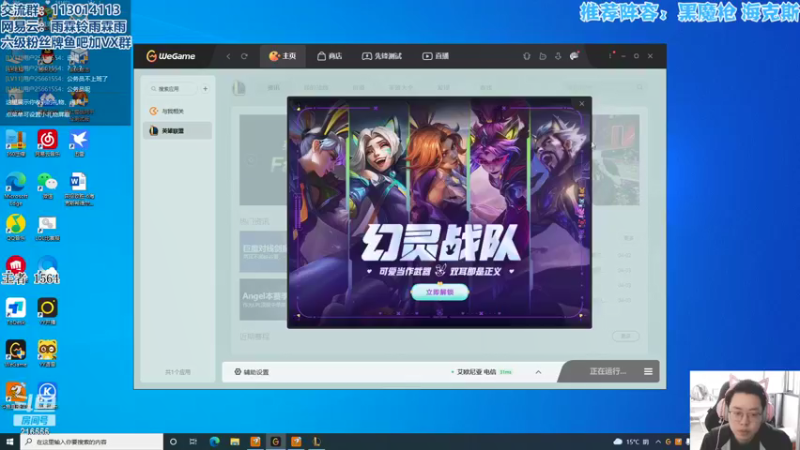Open the Windows Start menu

point(10,442)
